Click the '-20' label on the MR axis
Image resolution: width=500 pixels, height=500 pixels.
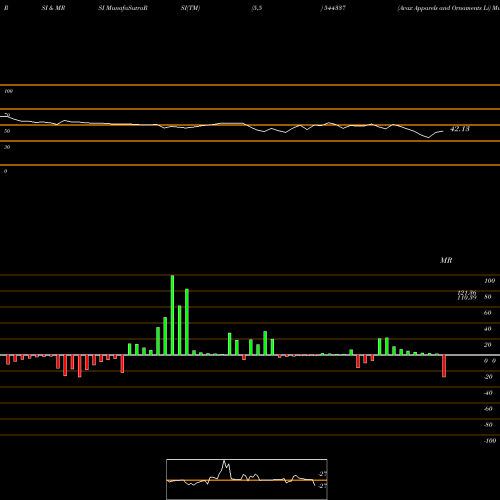(x=488, y=377)
